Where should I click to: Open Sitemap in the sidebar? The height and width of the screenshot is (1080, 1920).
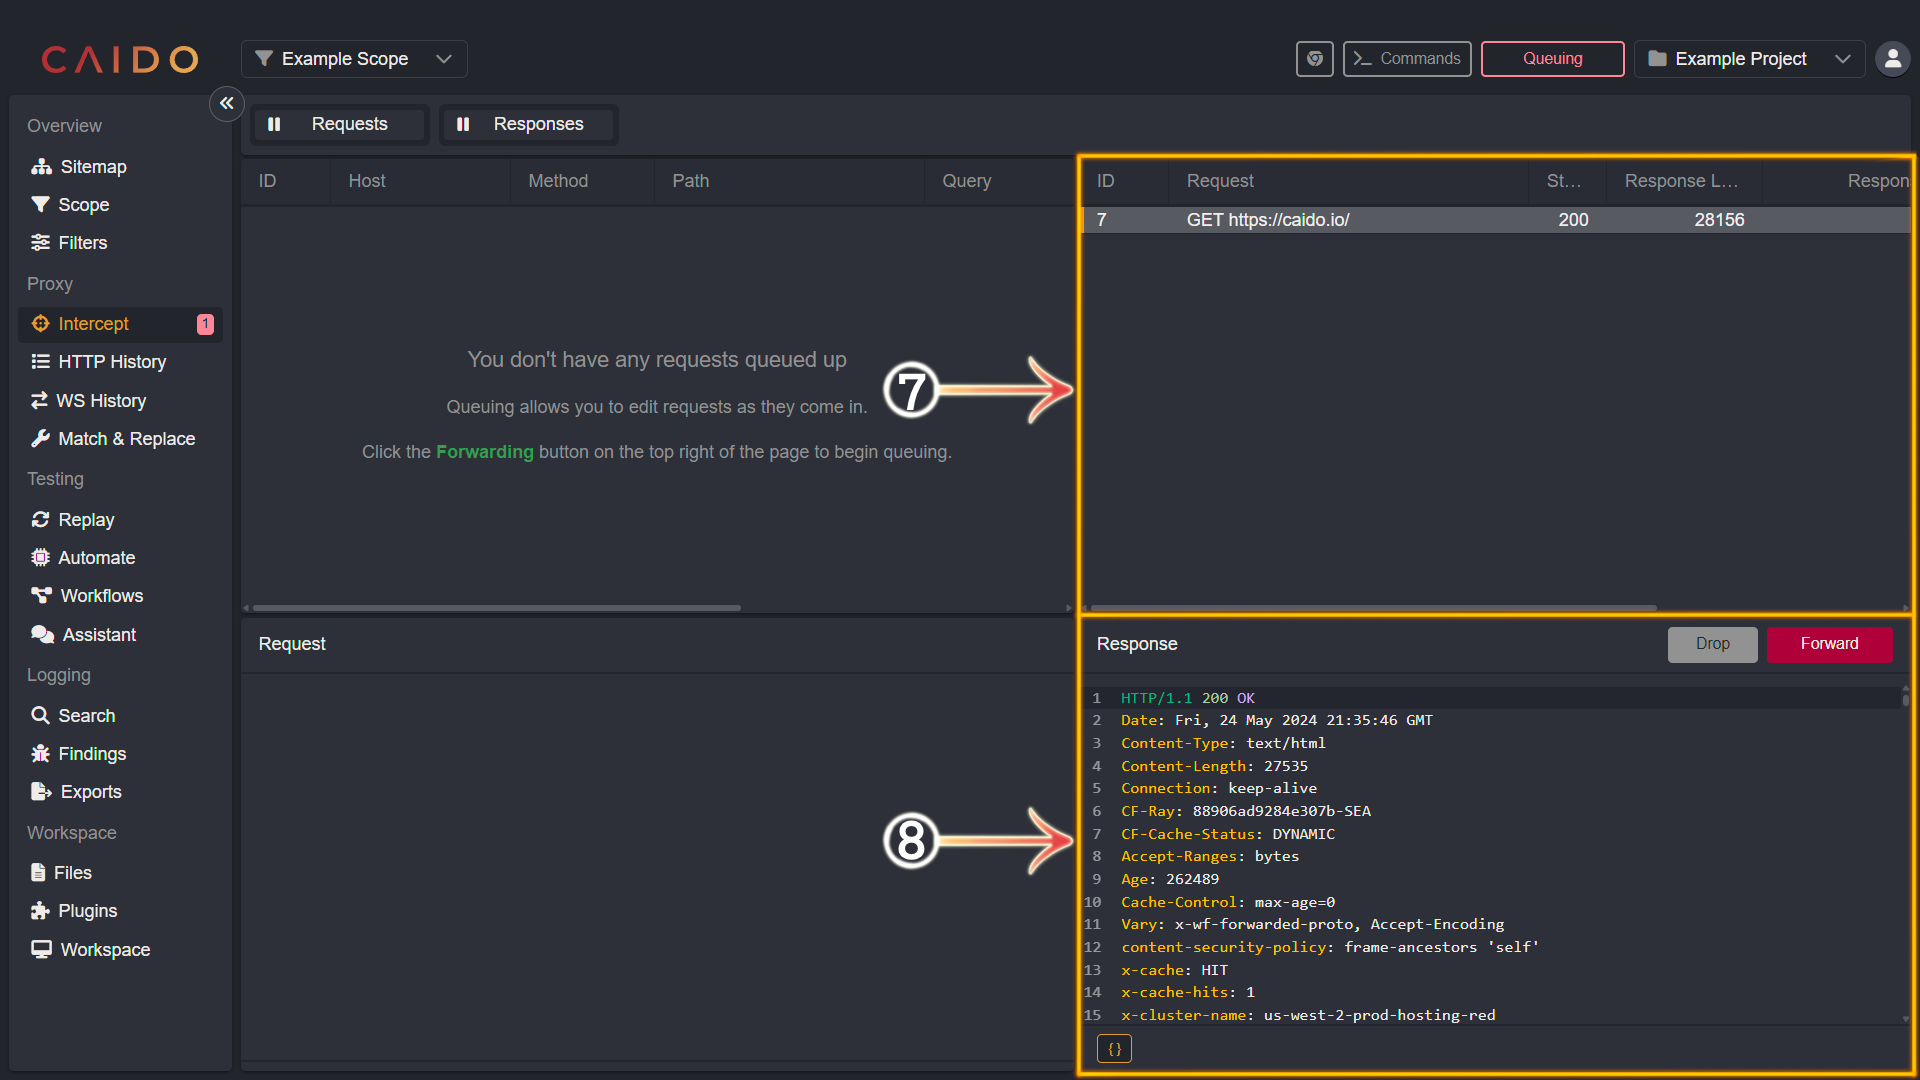(120, 167)
